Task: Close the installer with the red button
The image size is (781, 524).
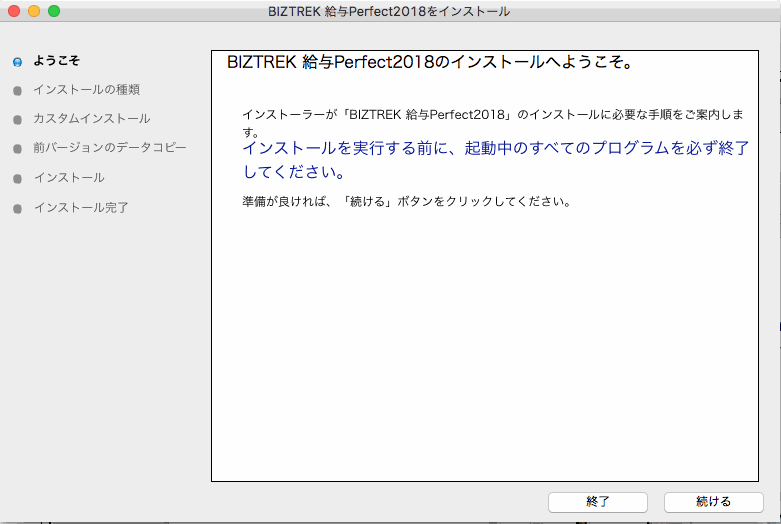Action: [14, 11]
